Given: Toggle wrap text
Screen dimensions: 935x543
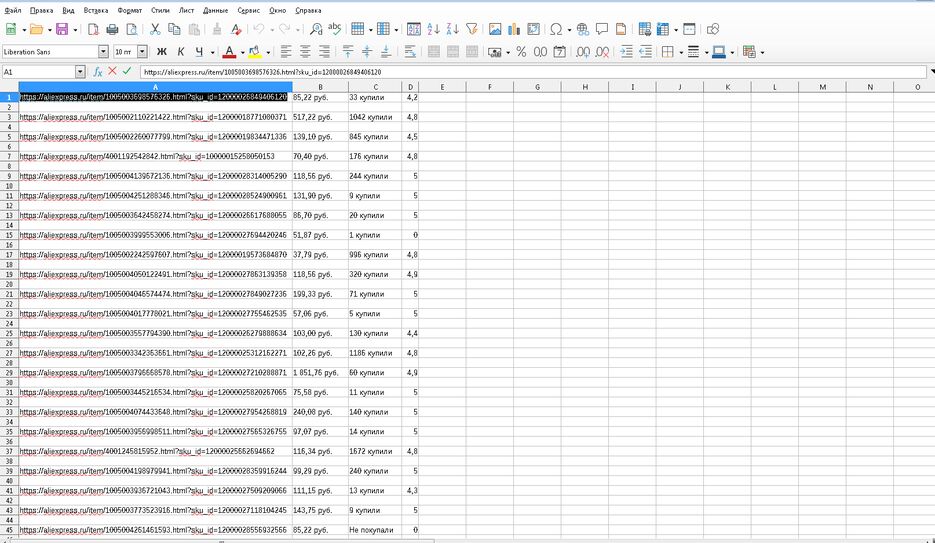Looking at the screenshot, I should [410, 52].
